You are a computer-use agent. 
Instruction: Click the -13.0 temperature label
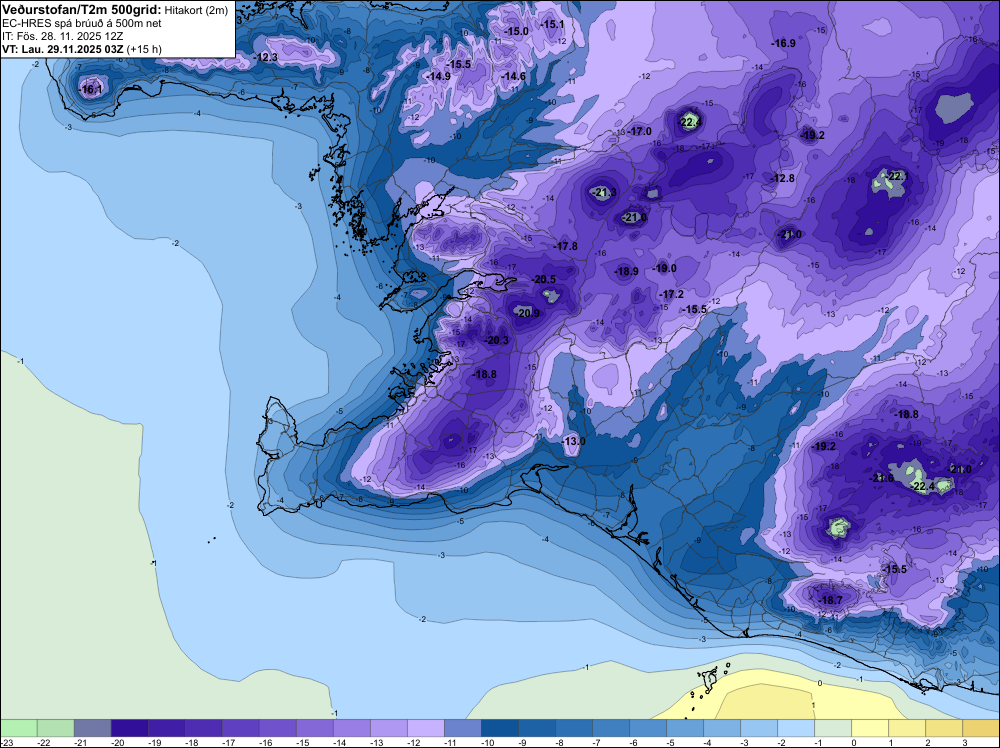pyautogui.click(x=573, y=441)
